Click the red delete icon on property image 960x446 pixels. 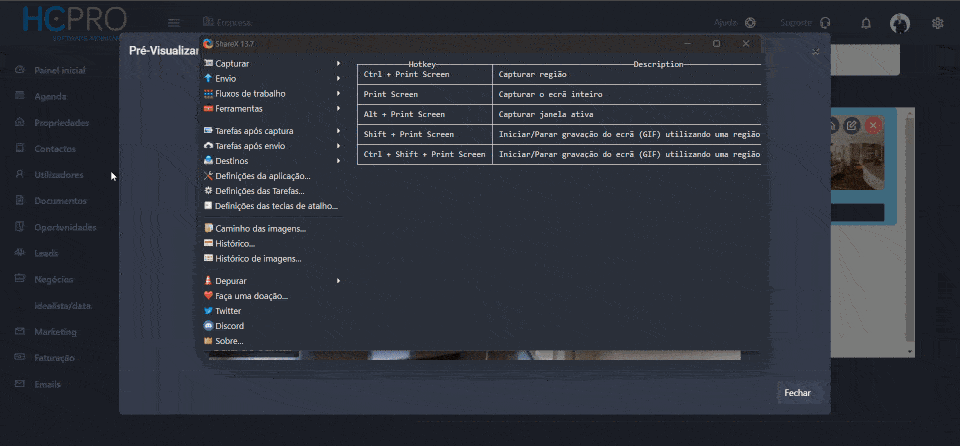click(x=873, y=126)
